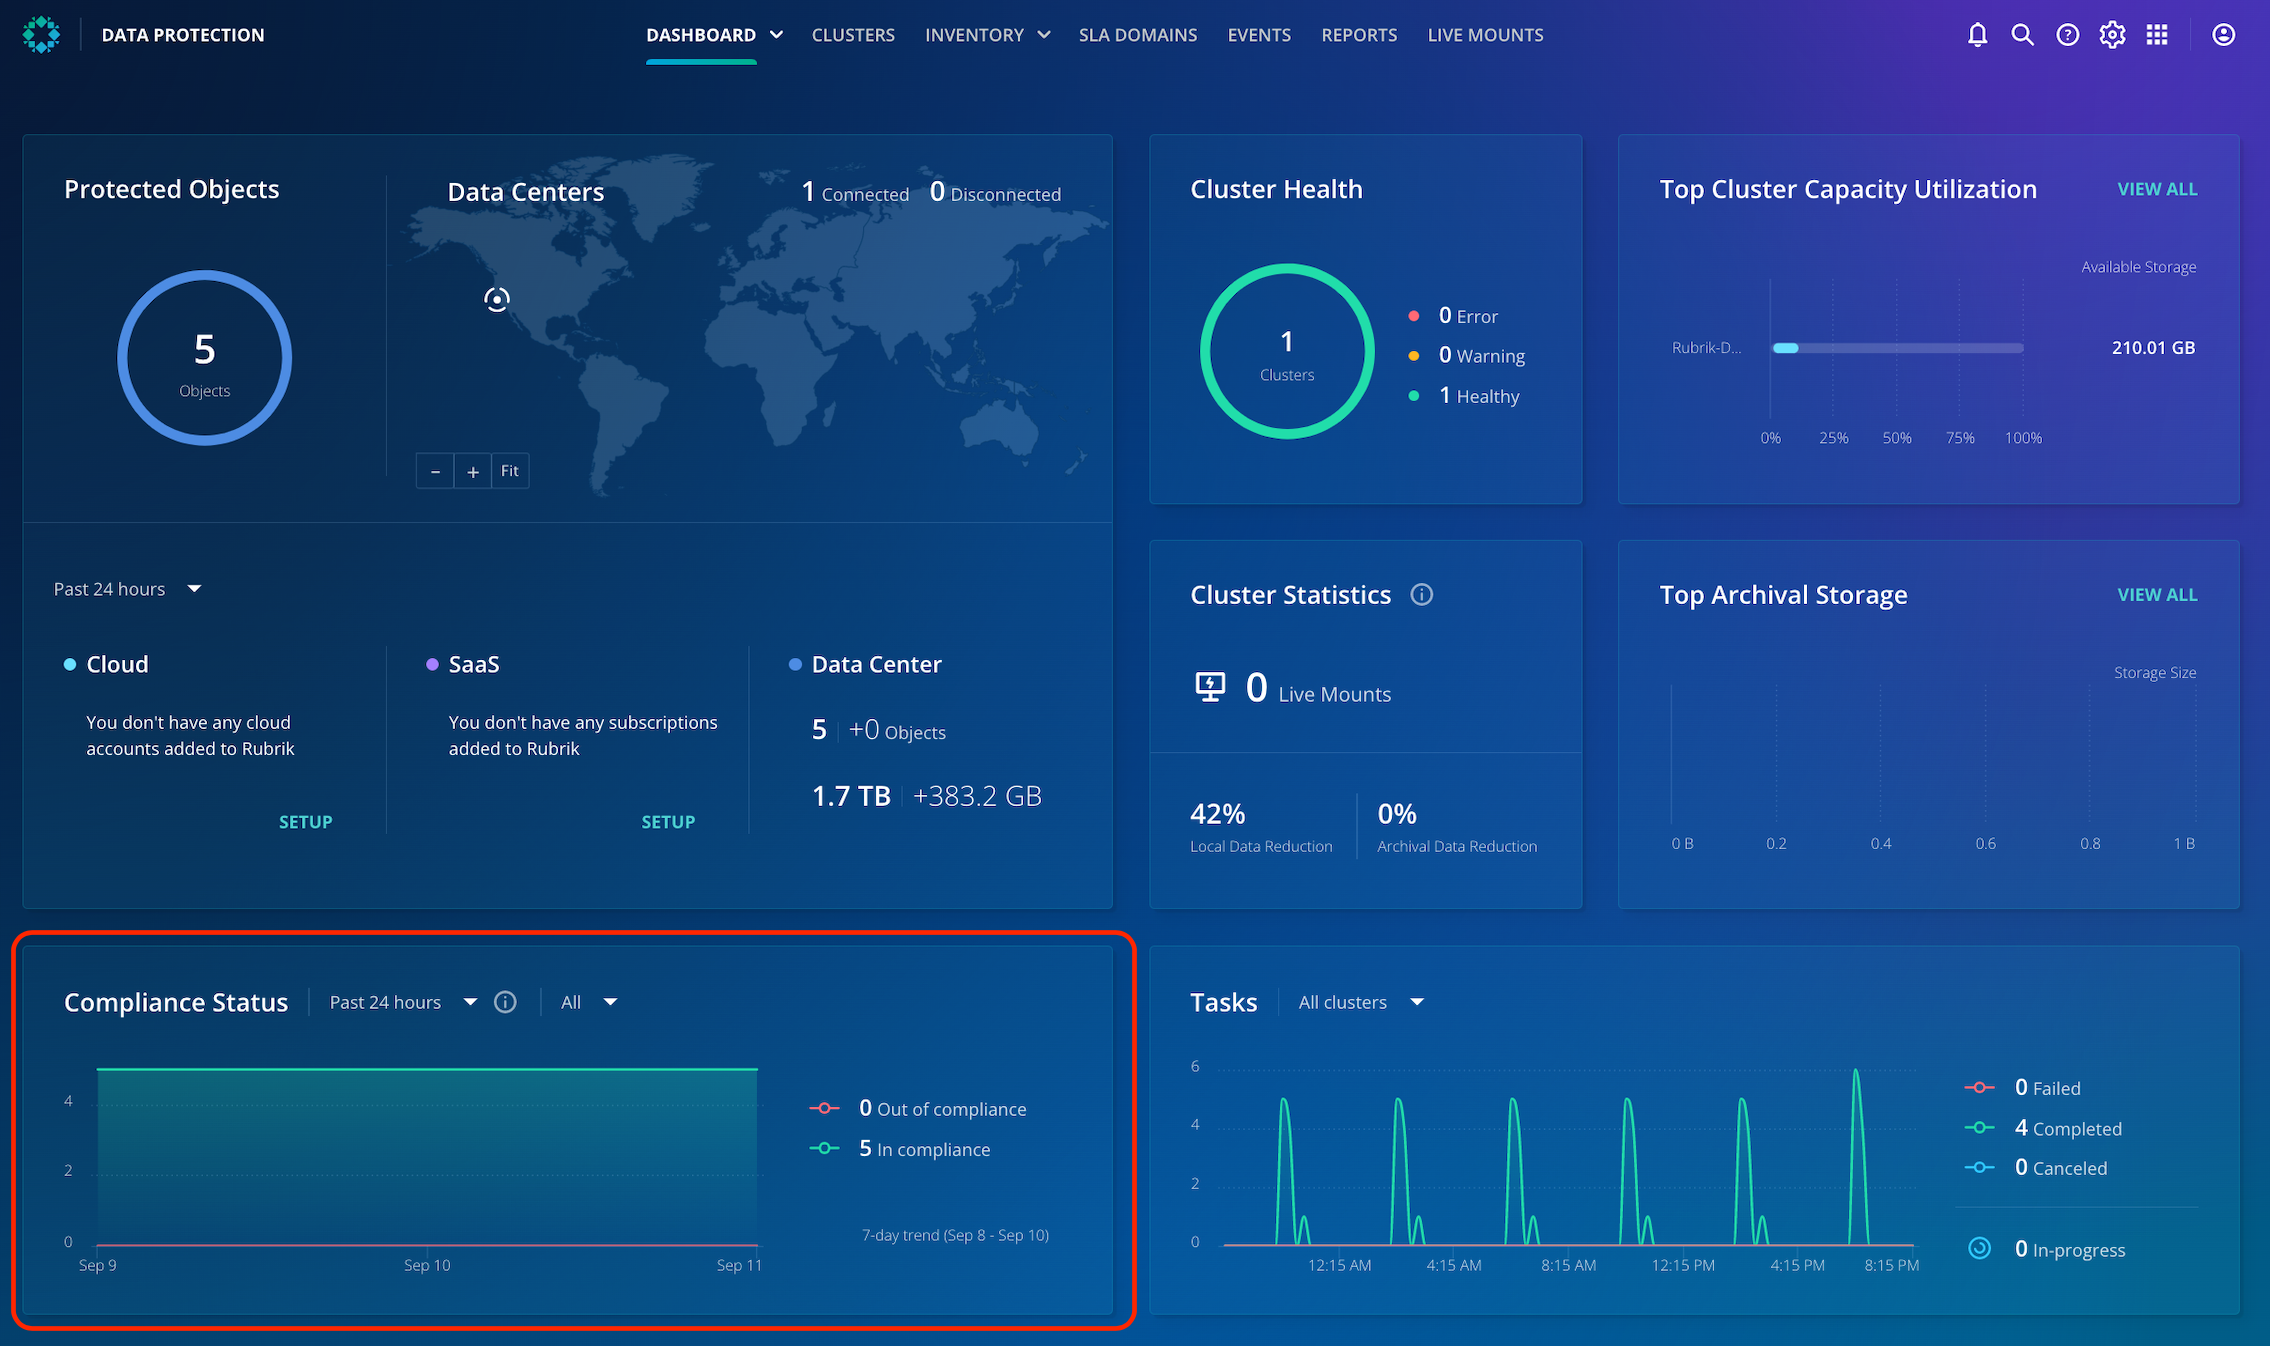Click the Compliance Status info icon
The height and width of the screenshot is (1346, 2270).
click(x=505, y=1002)
